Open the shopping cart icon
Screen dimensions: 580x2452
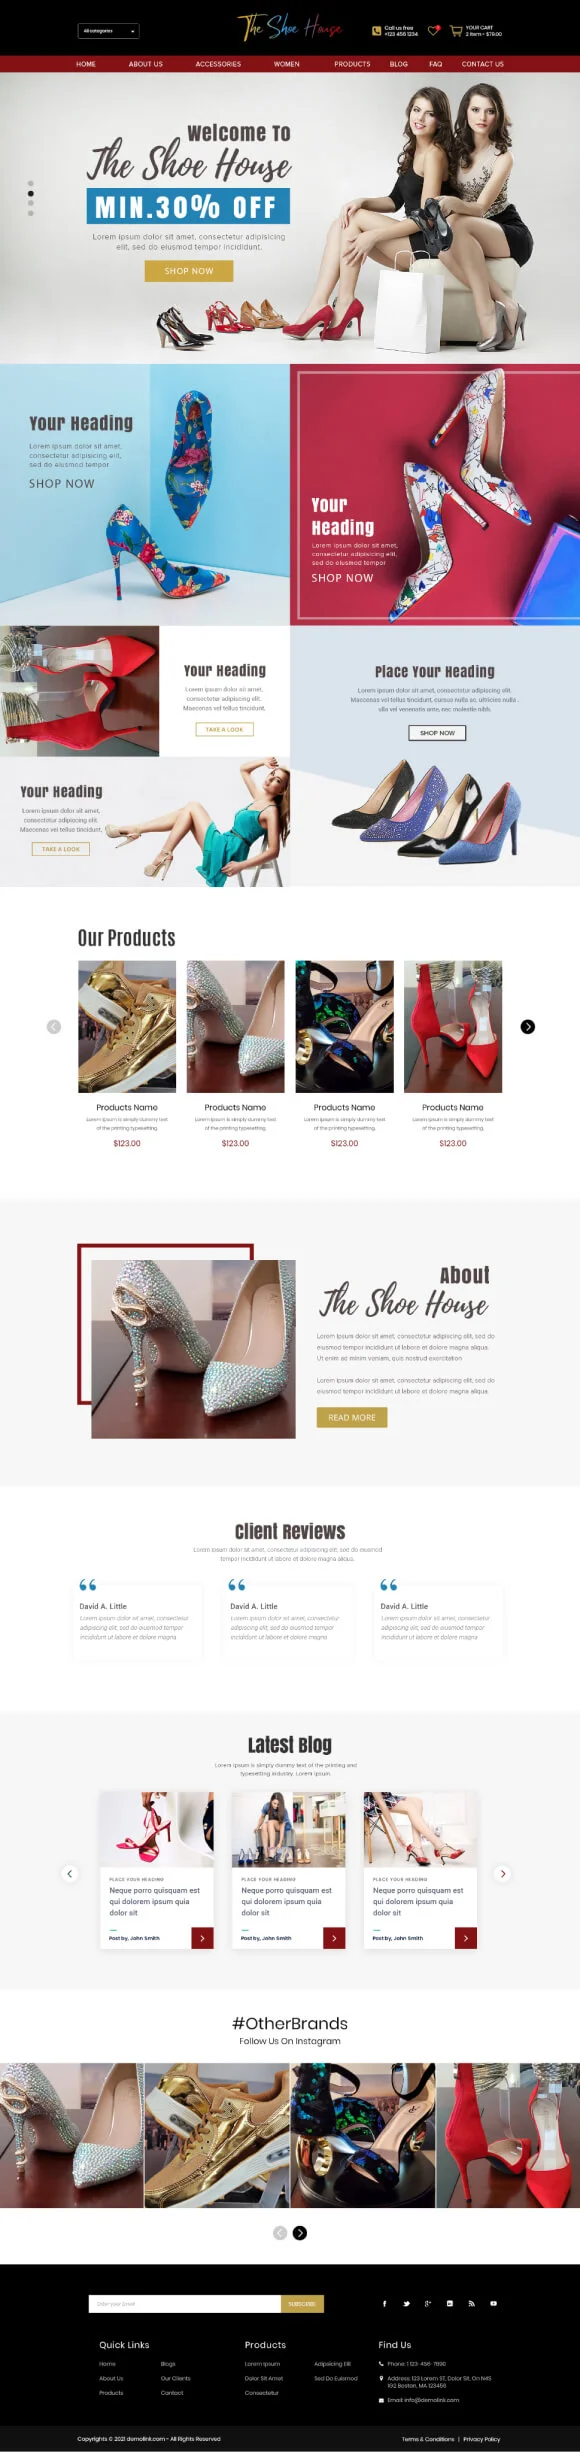(x=456, y=31)
